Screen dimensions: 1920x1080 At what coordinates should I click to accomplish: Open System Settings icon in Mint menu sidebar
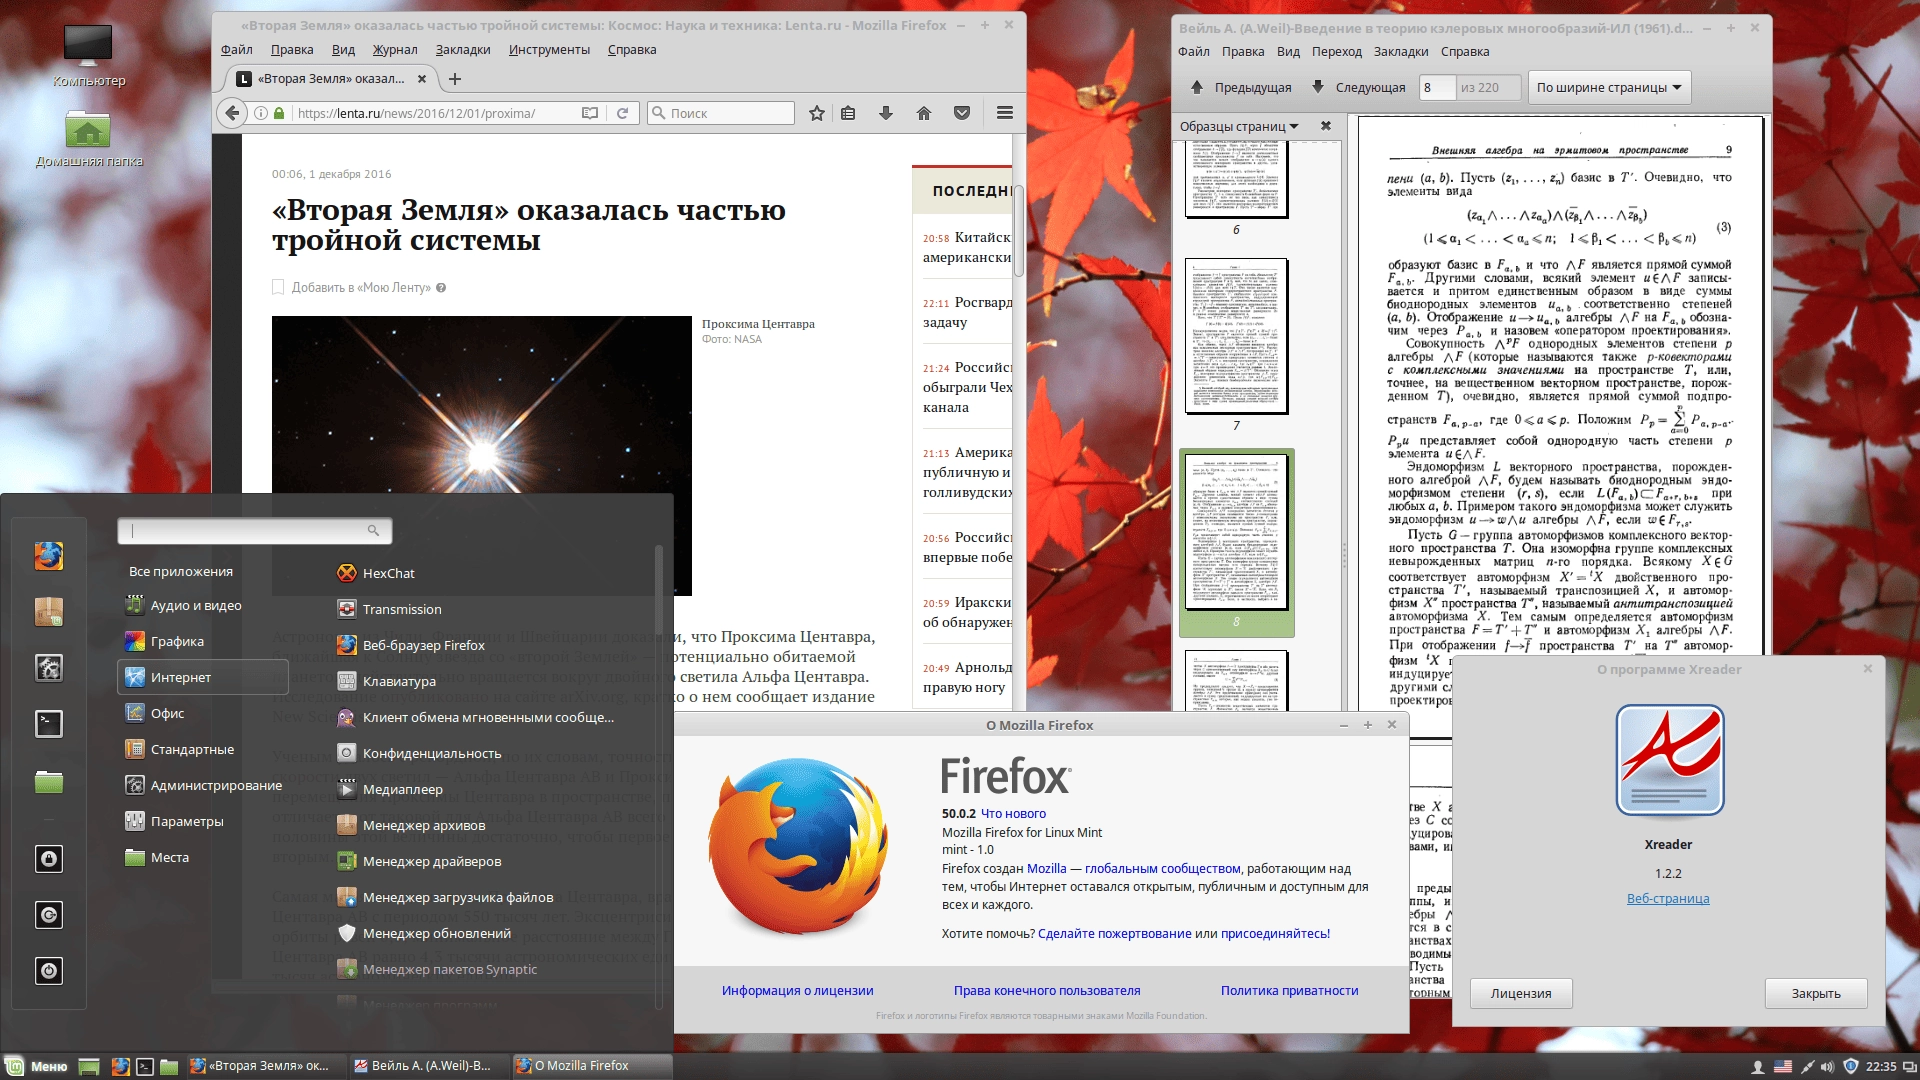pyautogui.click(x=49, y=667)
